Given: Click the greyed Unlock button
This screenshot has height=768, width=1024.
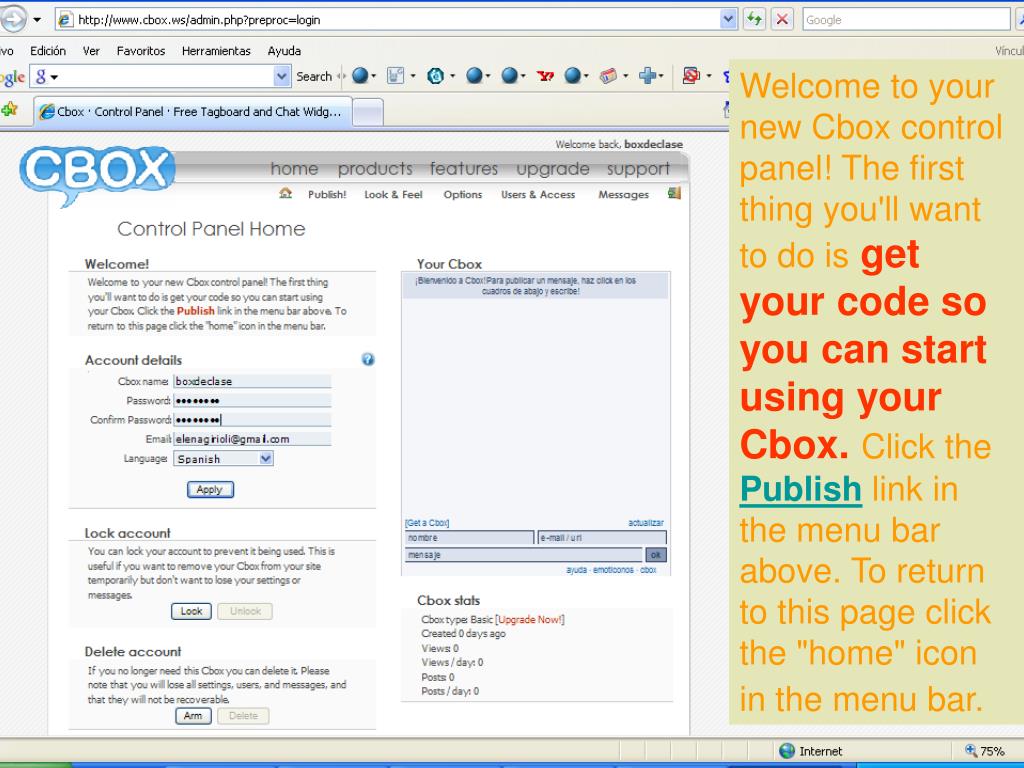Looking at the screenshot, I should pyautogui.click(x=245, y=611).
